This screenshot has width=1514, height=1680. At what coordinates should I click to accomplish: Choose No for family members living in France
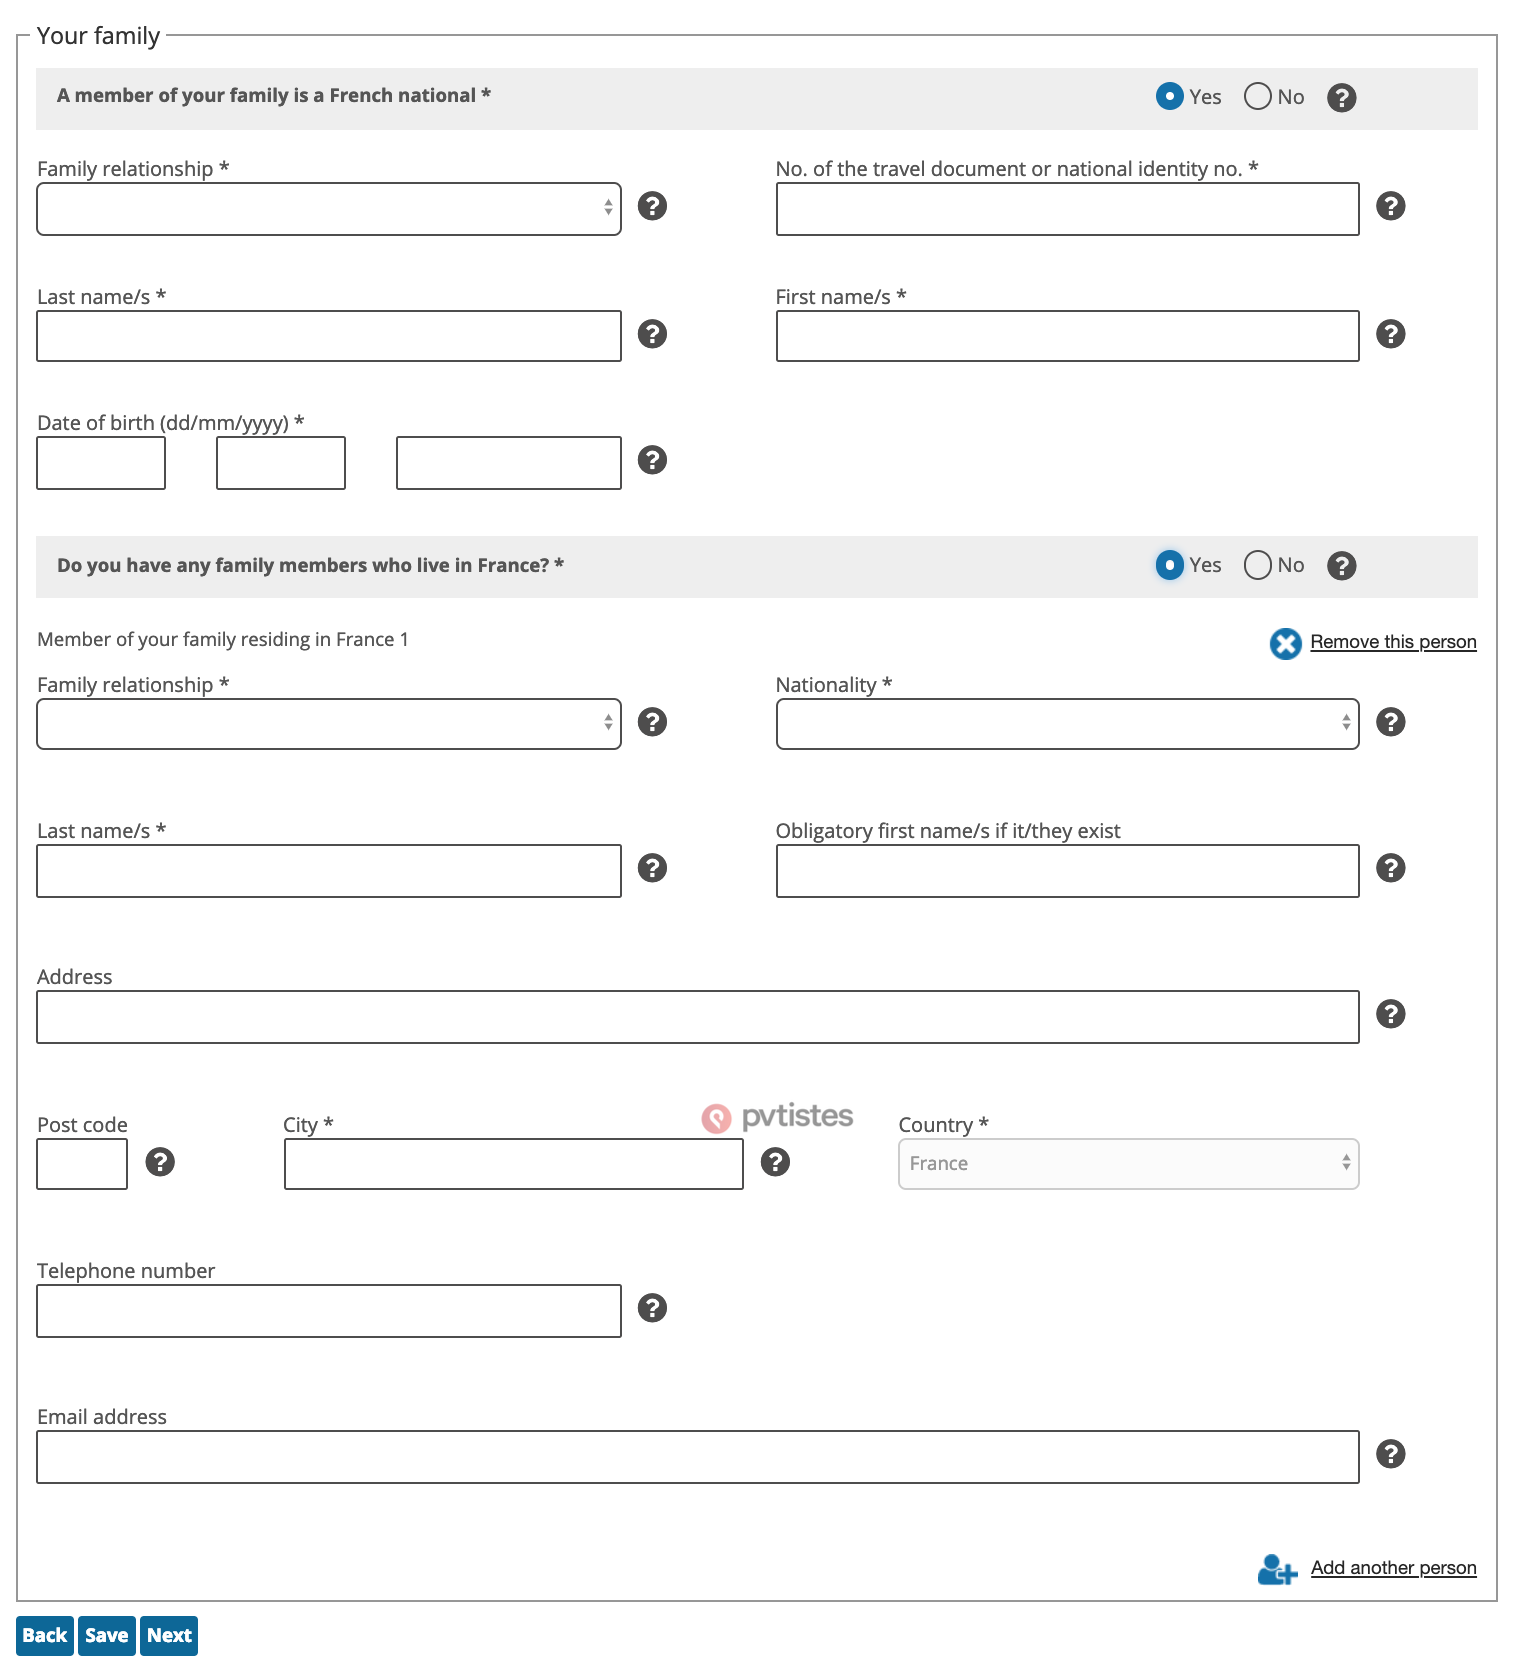[x=1258, y=565]
